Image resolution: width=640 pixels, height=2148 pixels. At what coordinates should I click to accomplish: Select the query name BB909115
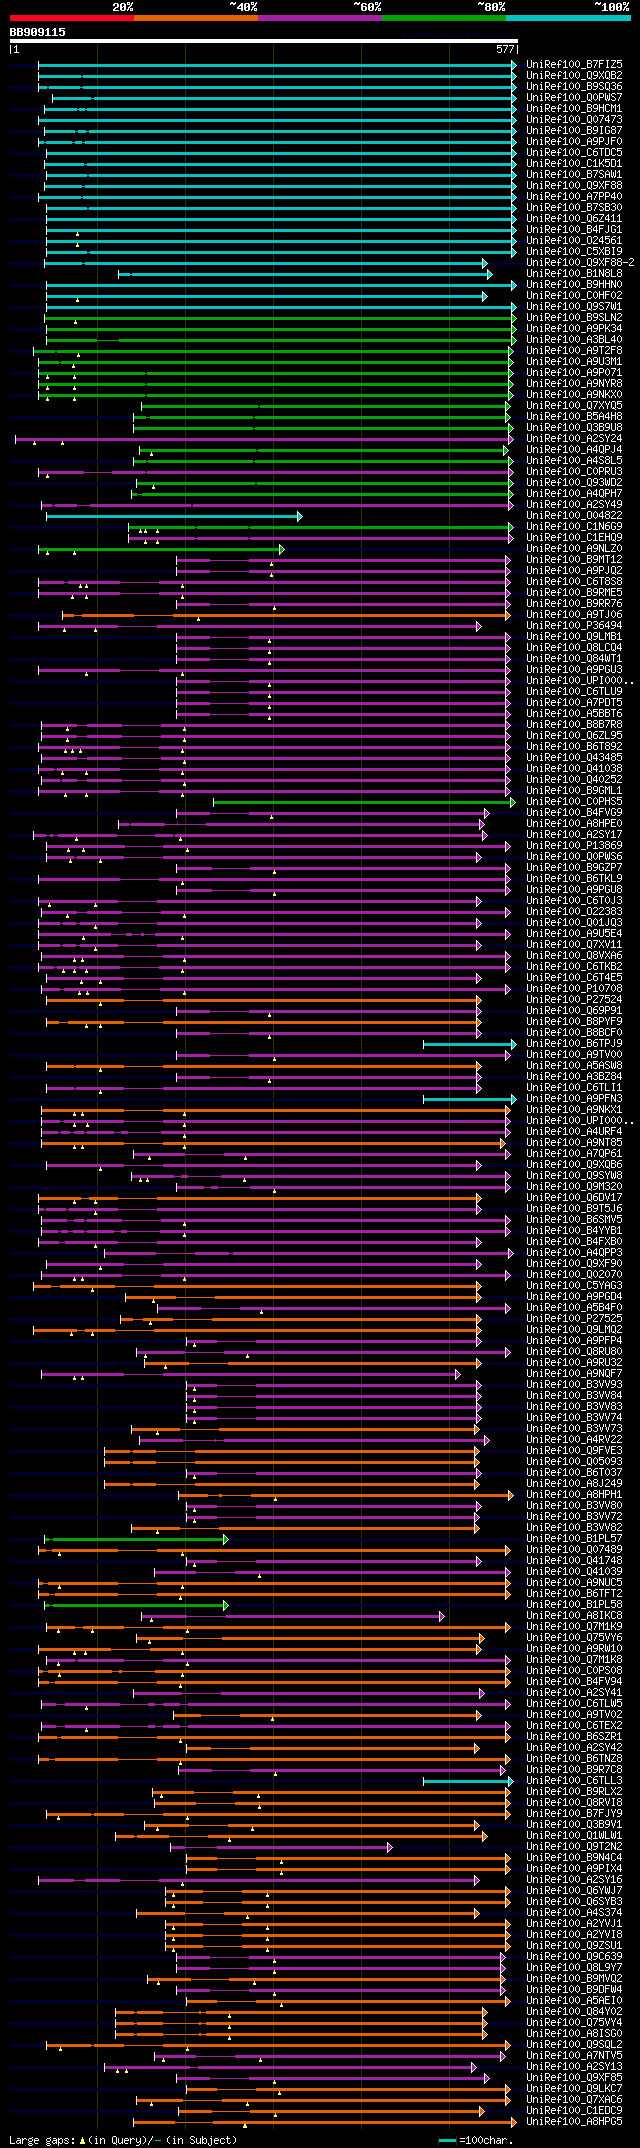click(38, 32)
